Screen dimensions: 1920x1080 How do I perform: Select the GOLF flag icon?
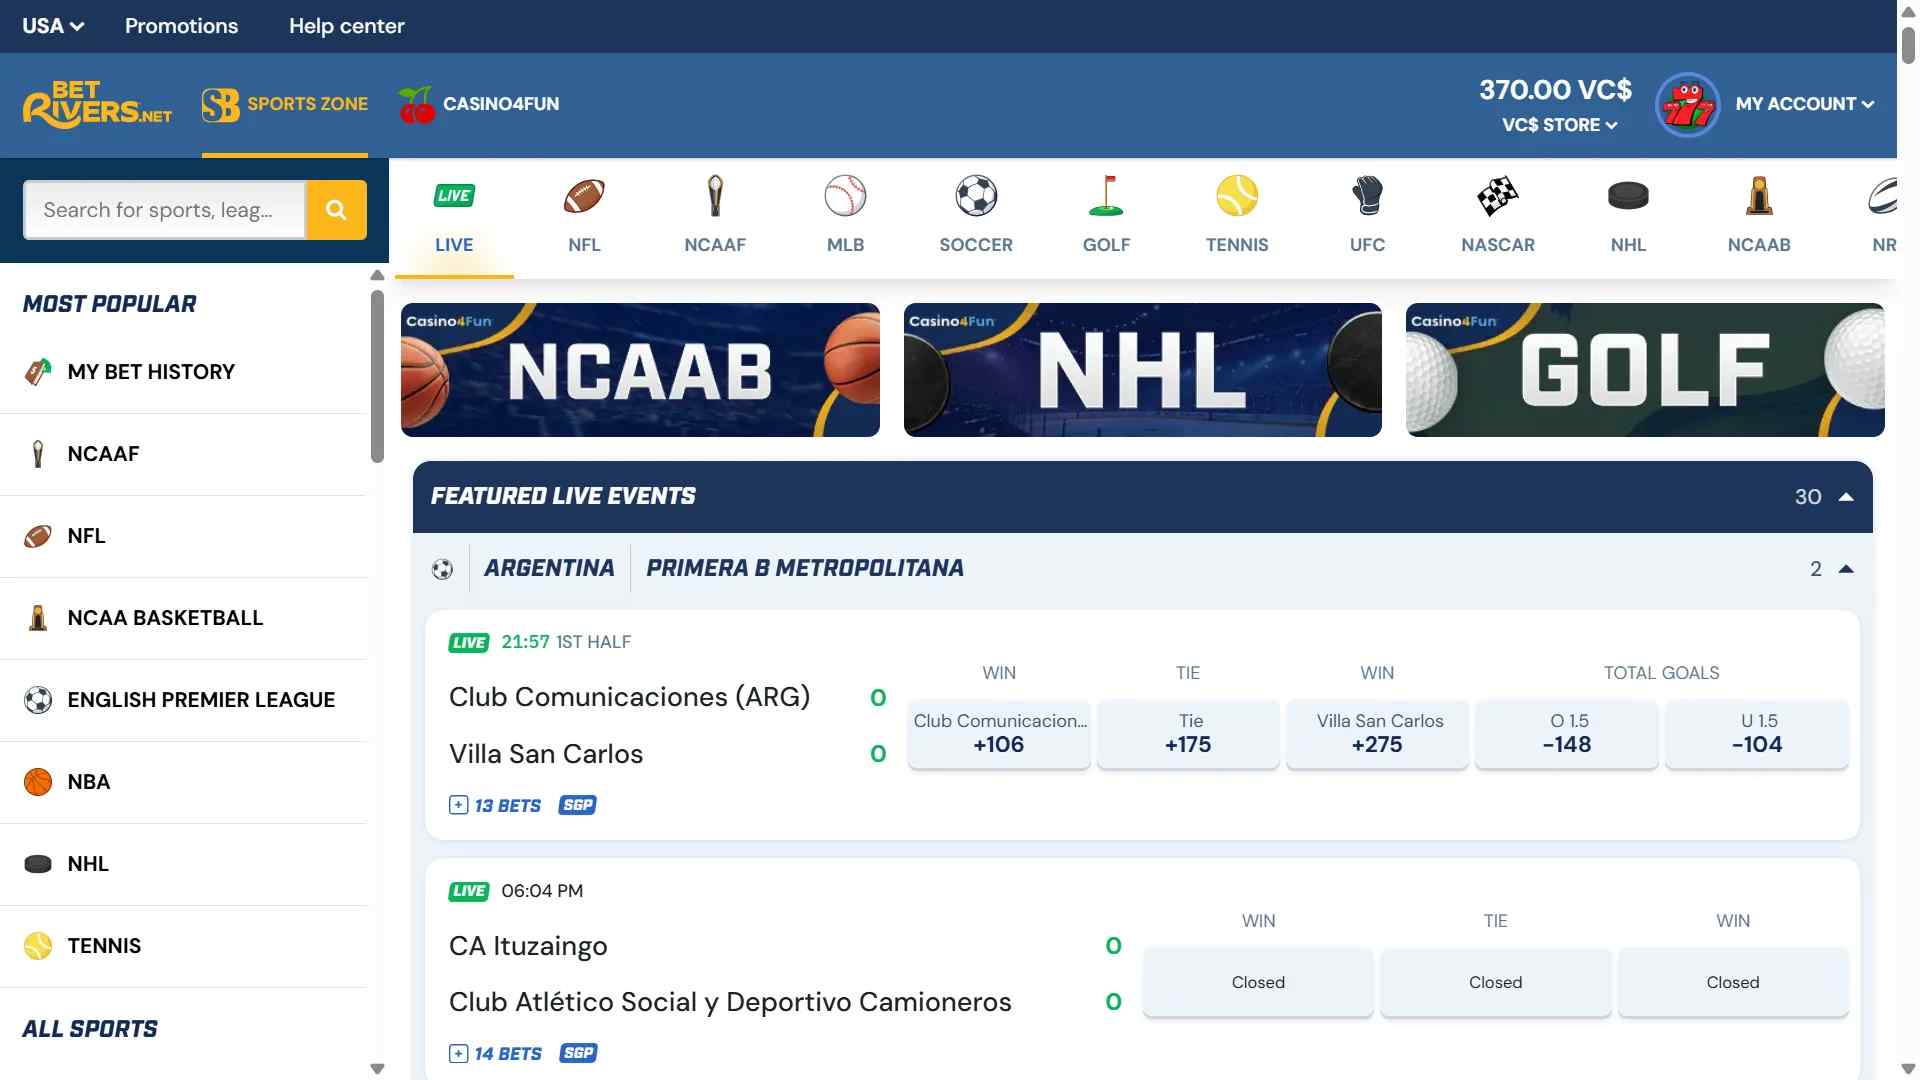click(x=1106, y=196)
